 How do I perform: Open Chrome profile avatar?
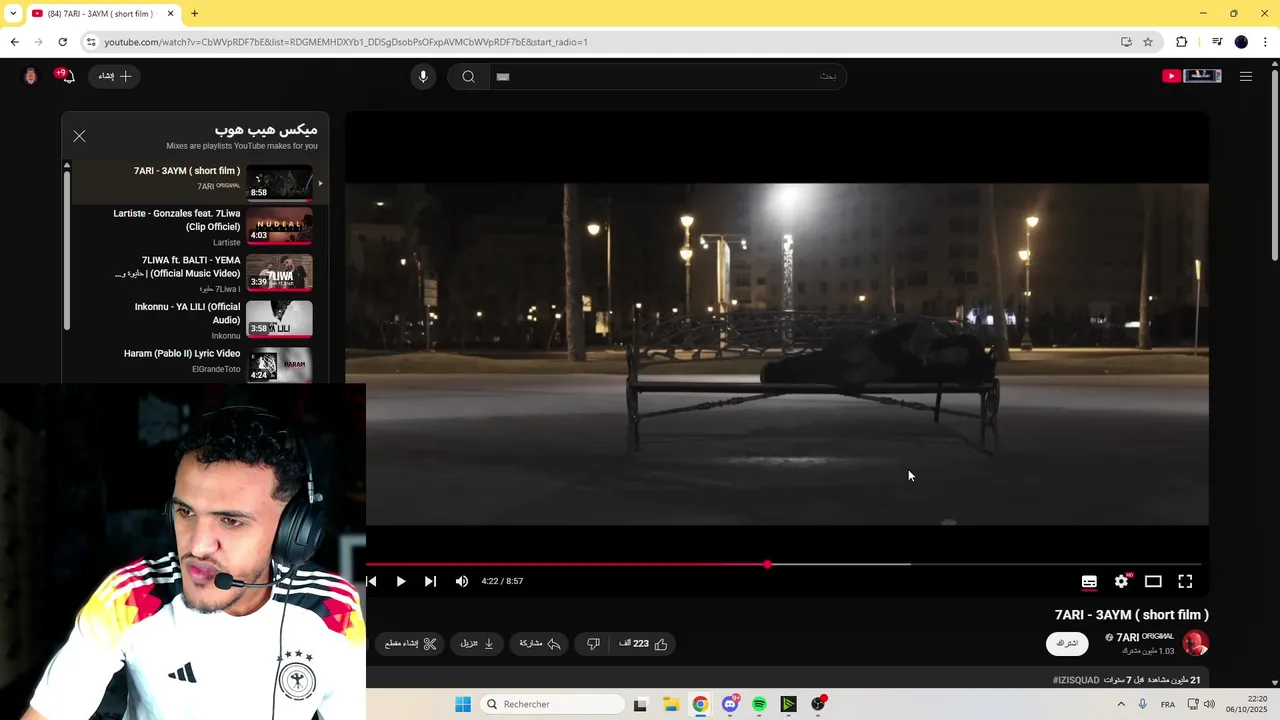tap(1241, 42)
